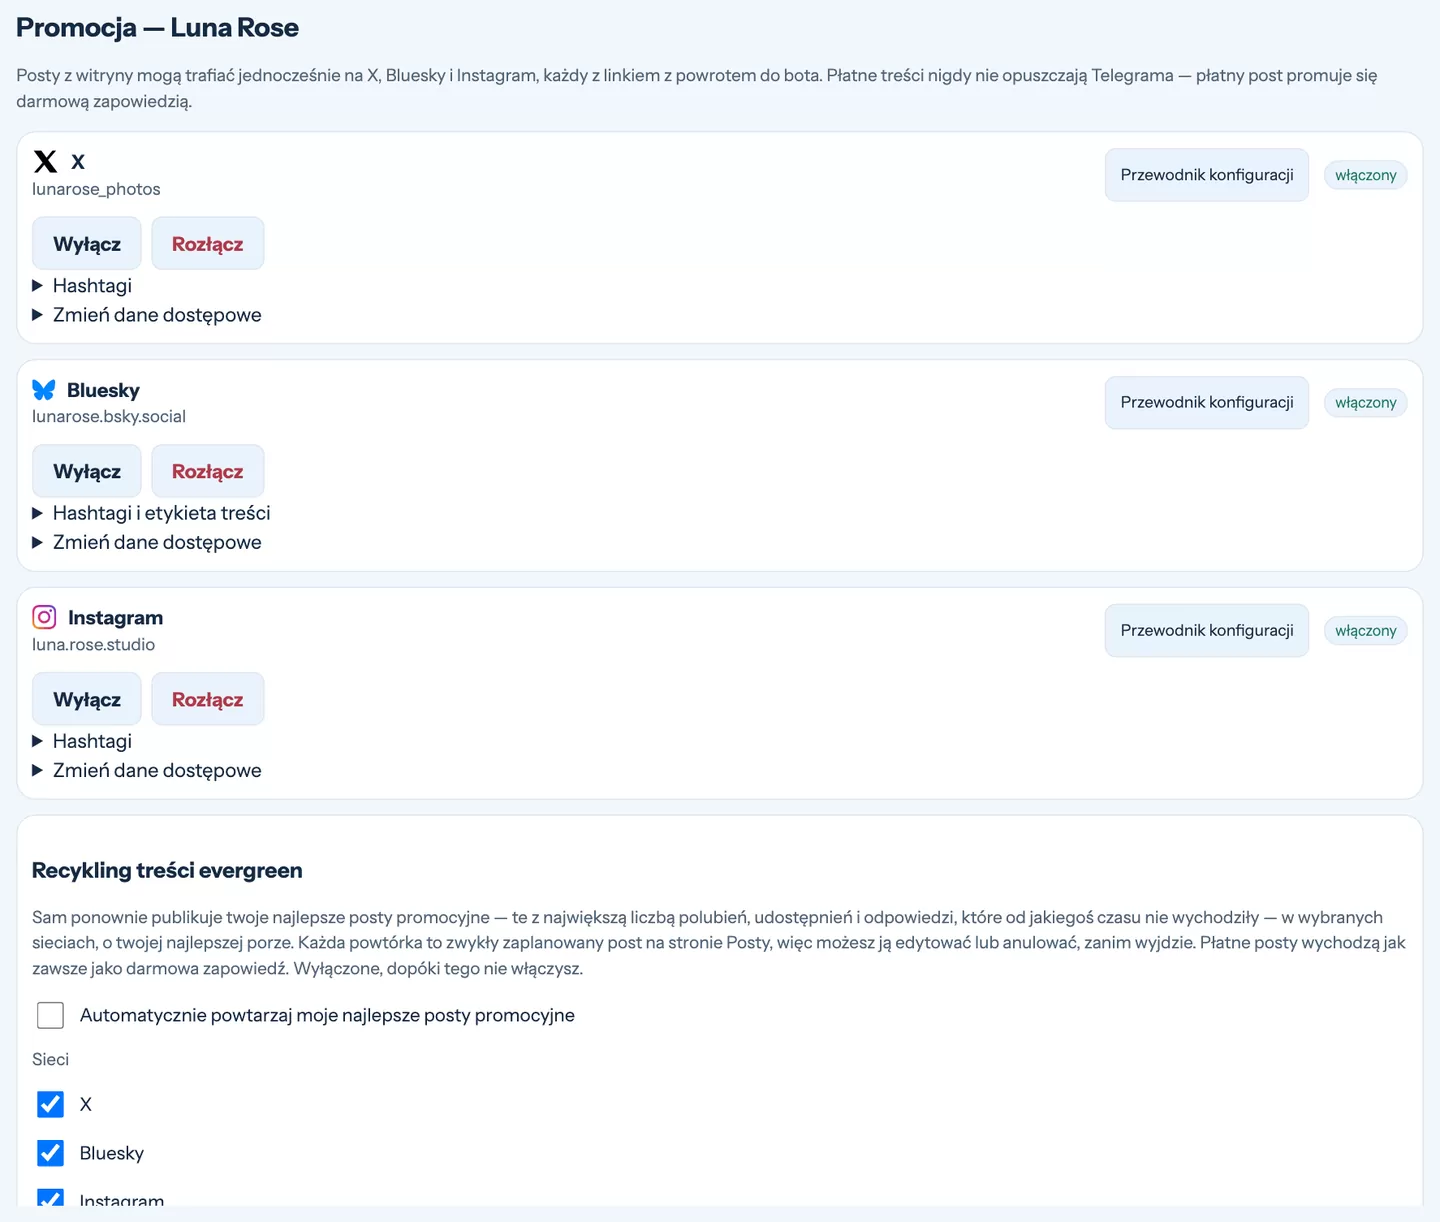Image resolution: width=1440 pixels, height=1222 pixels.
Task: Click the włączony status badge for Bluesky
Action: click(1365, 403)
